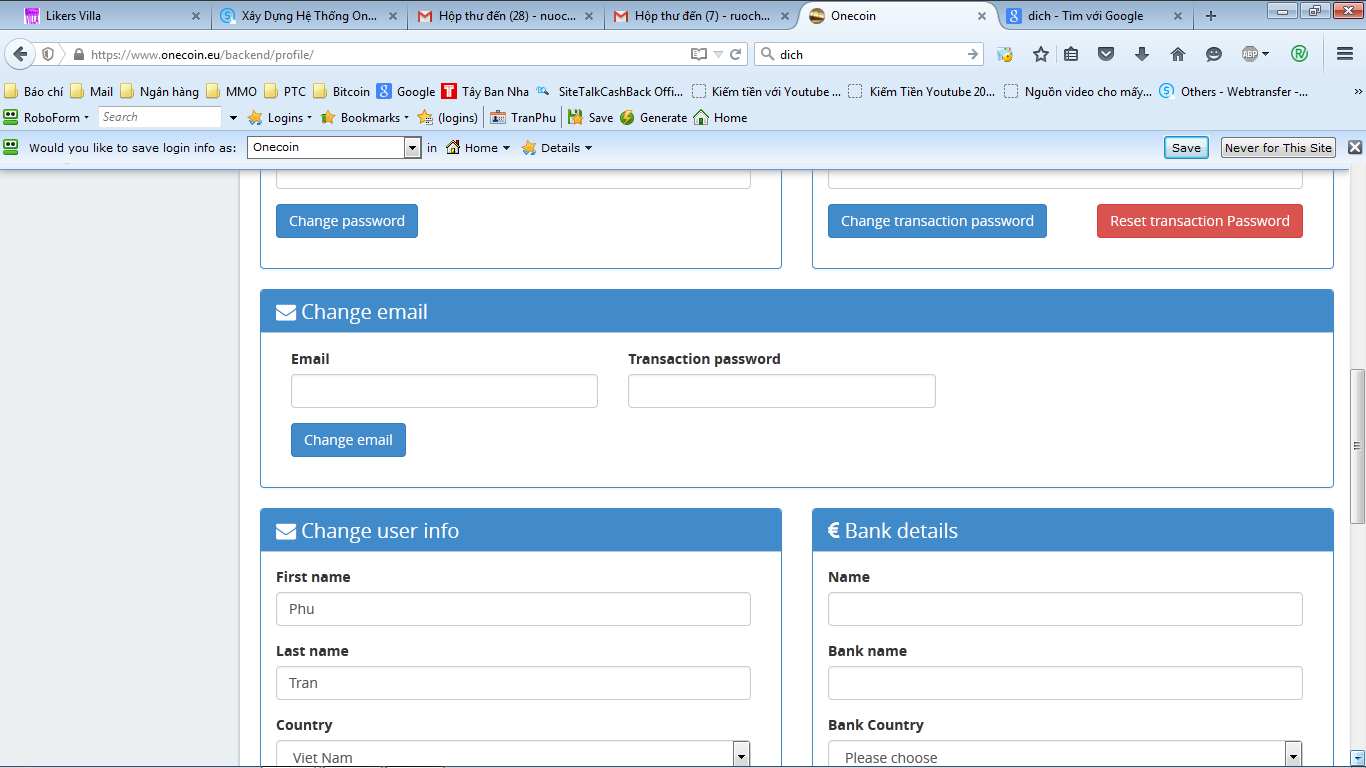1366x768 pixels.
Task: Open Adblock Plus ABP menu
Action: point(1254,54)
